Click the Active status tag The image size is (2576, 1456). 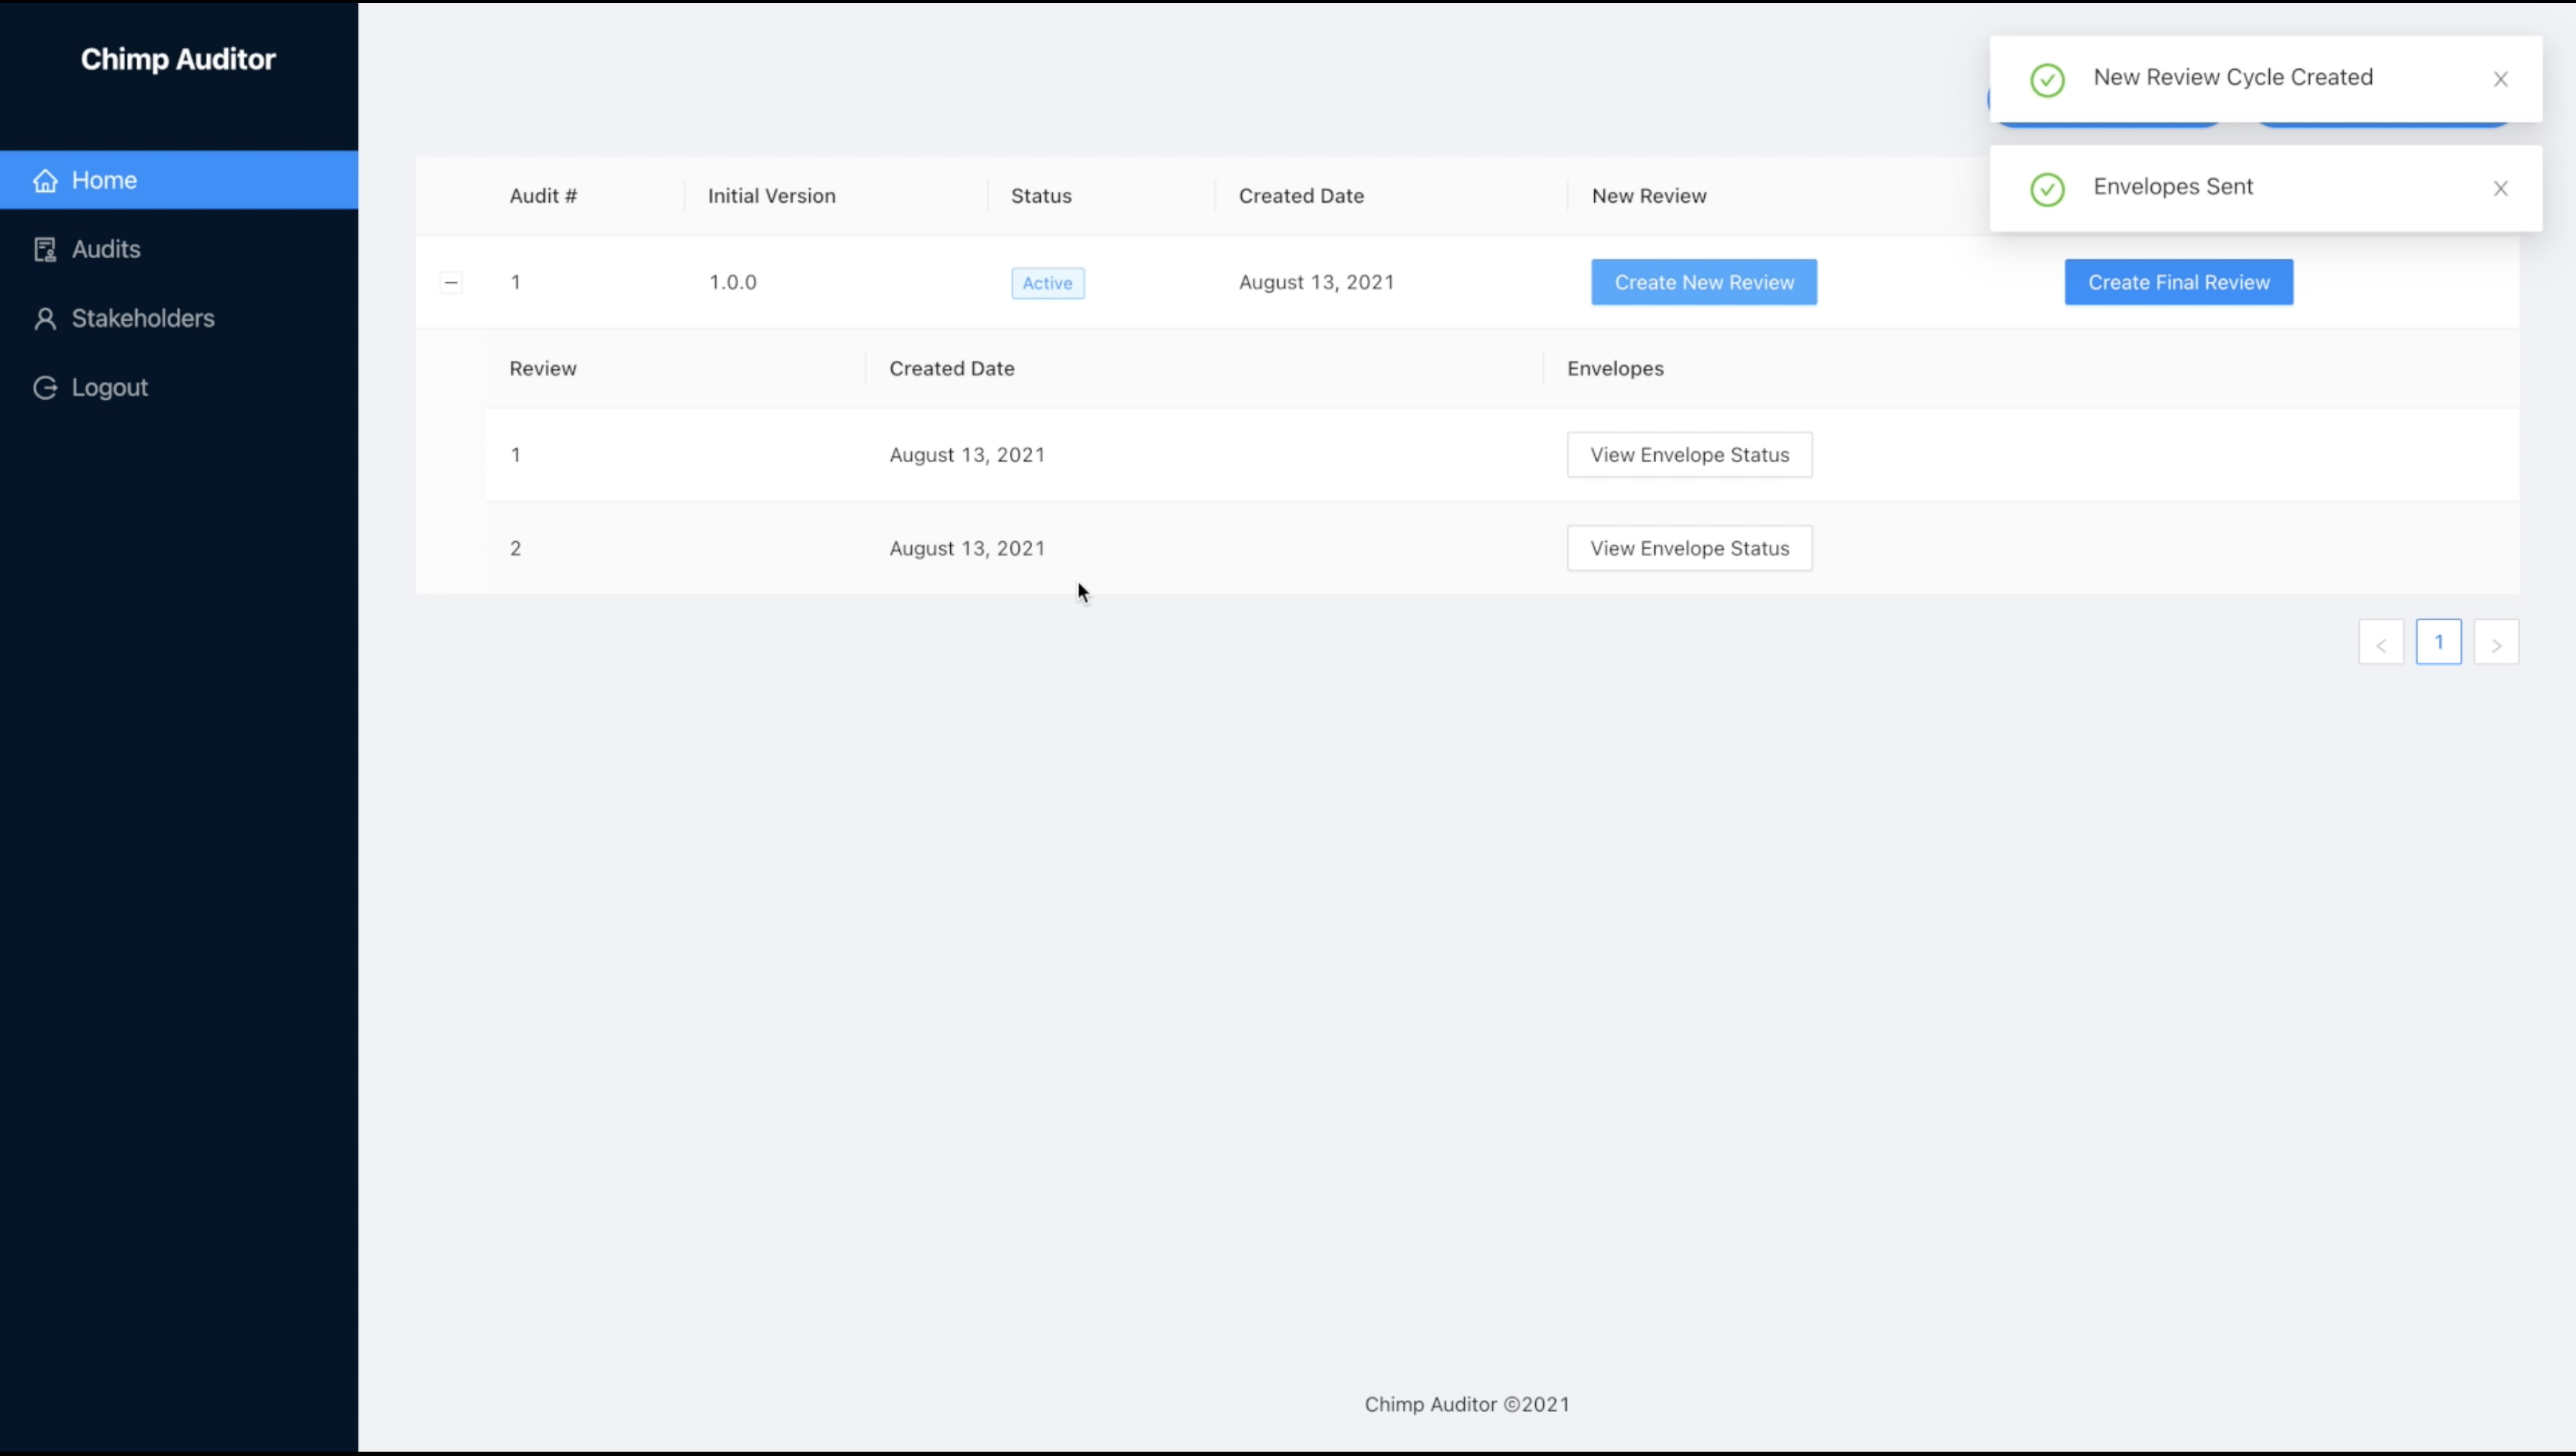pyautogui.click(x=1047, y=283)
